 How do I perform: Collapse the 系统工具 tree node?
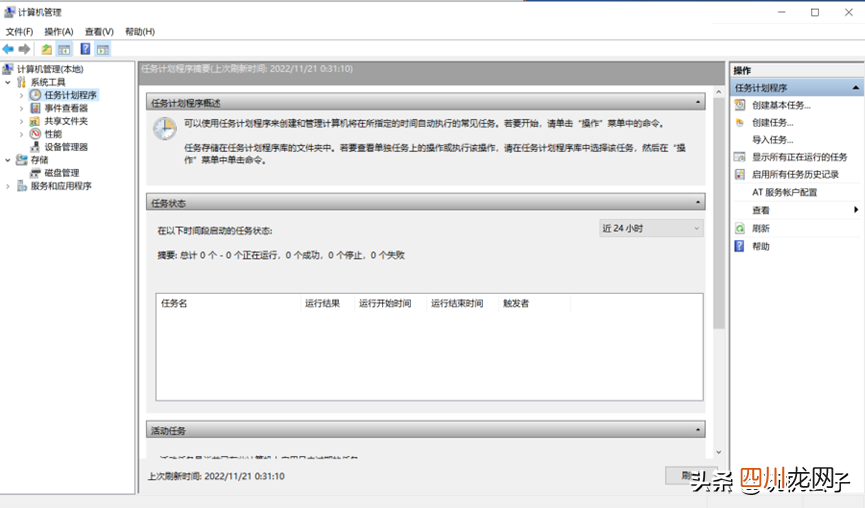[x=8, y=82]
